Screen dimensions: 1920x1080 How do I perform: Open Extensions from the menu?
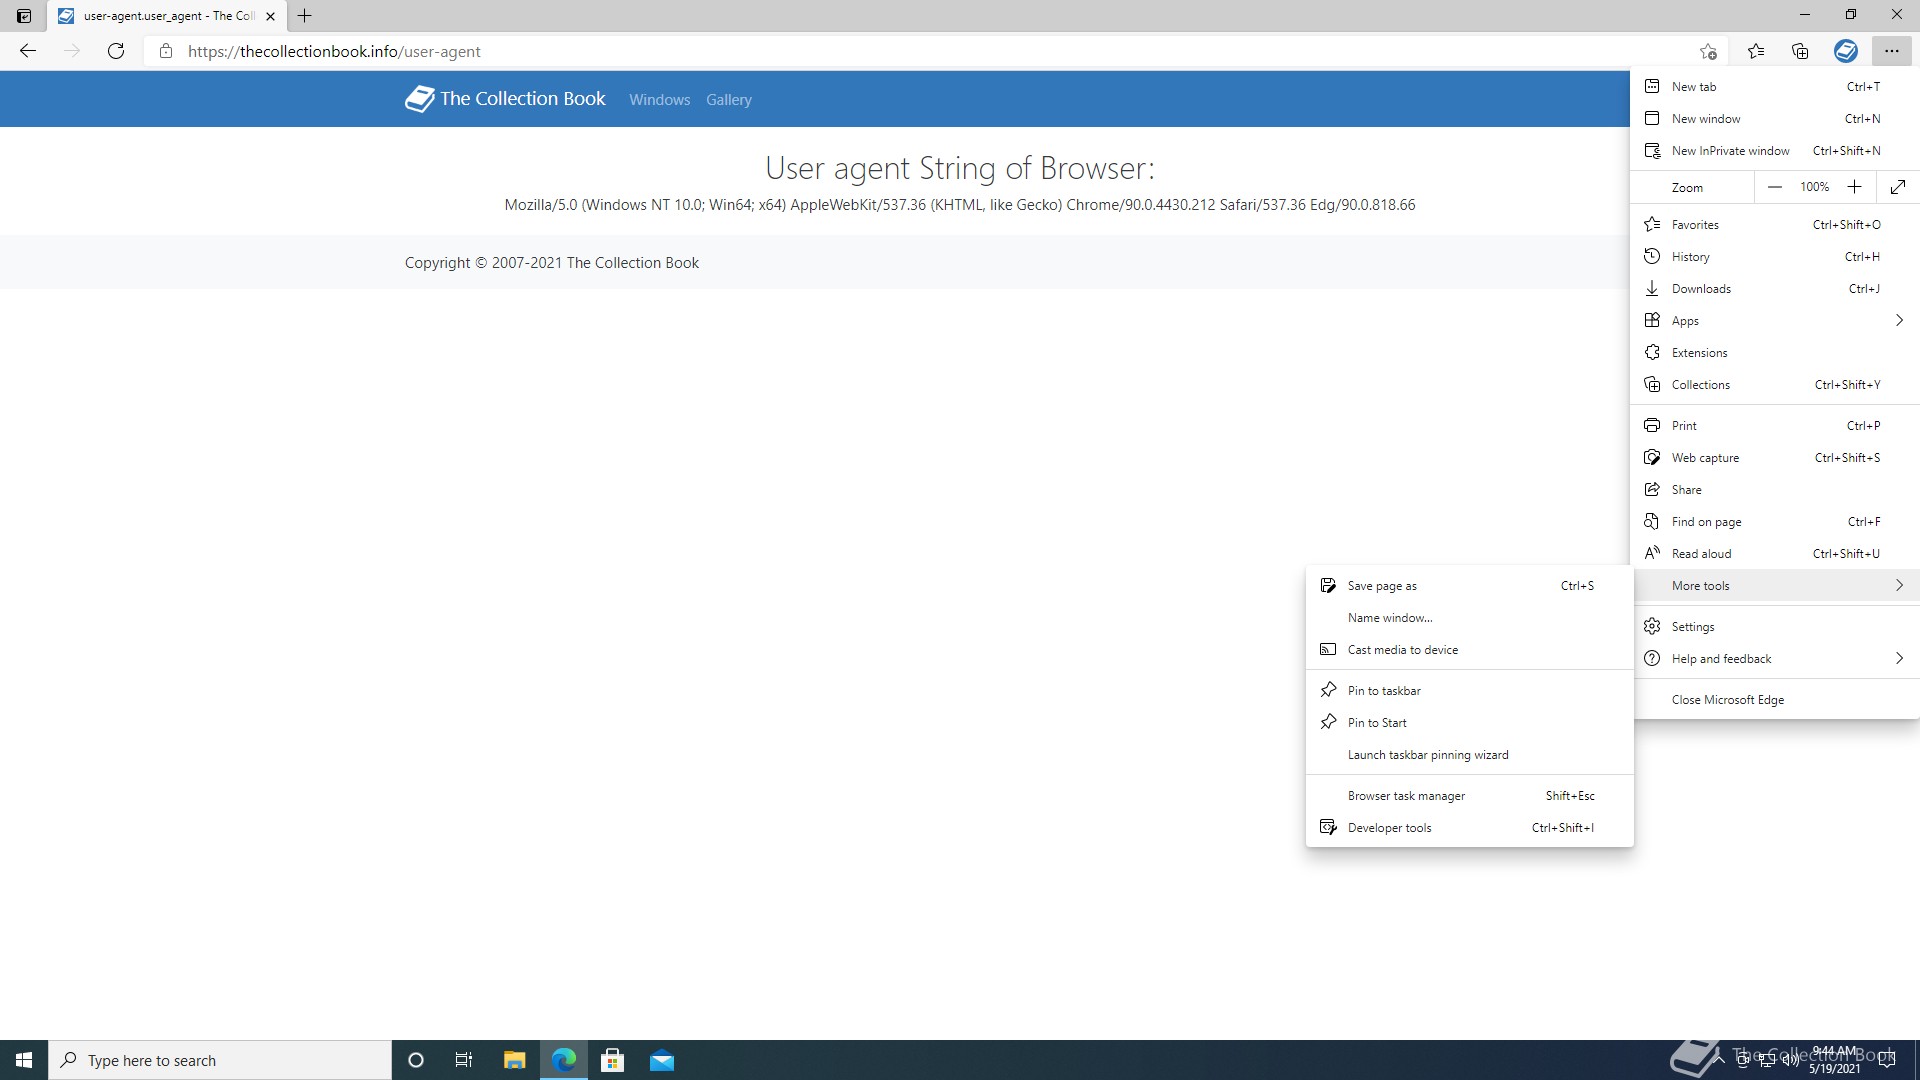[1775, 353]
